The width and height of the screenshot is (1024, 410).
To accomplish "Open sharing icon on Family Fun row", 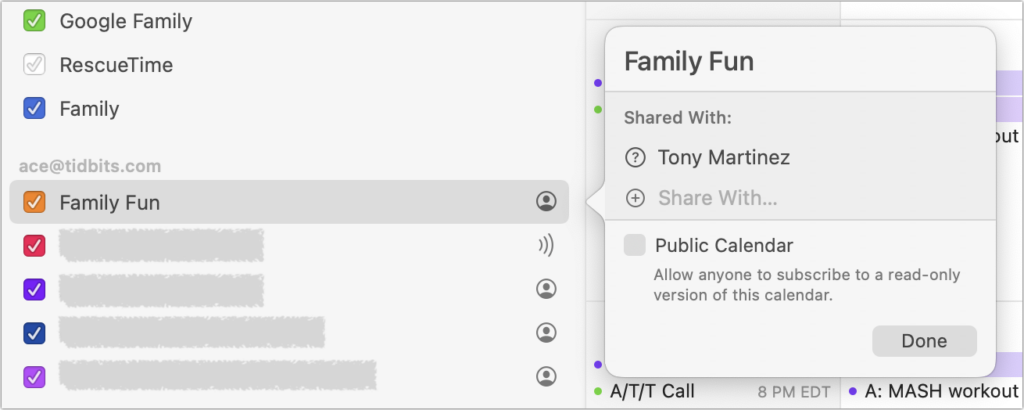I will [546, 202].
